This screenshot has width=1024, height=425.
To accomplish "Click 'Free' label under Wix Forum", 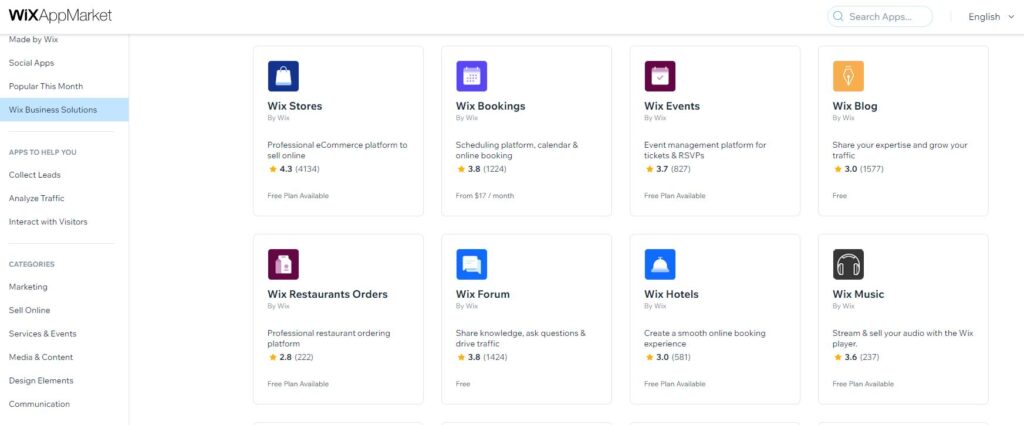I will [x=463, y=384].
